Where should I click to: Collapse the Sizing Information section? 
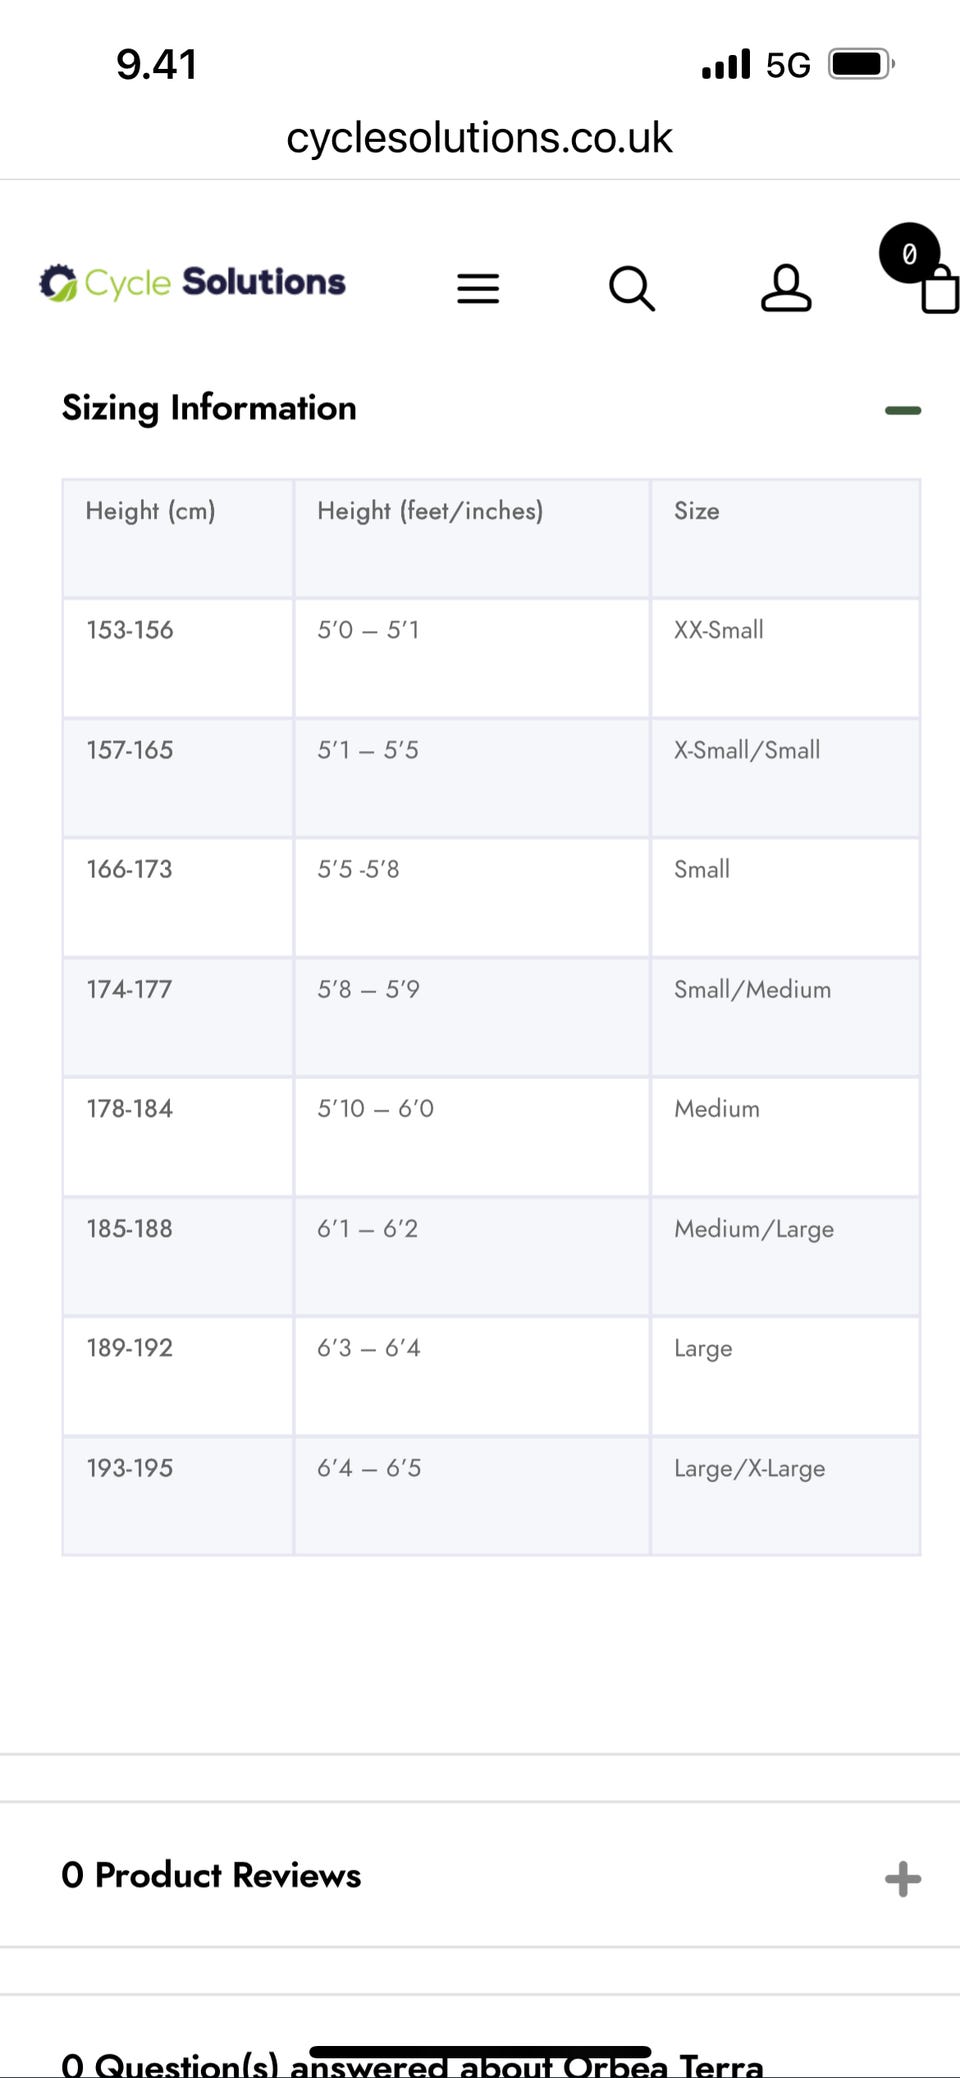click(x=902, y=410)
